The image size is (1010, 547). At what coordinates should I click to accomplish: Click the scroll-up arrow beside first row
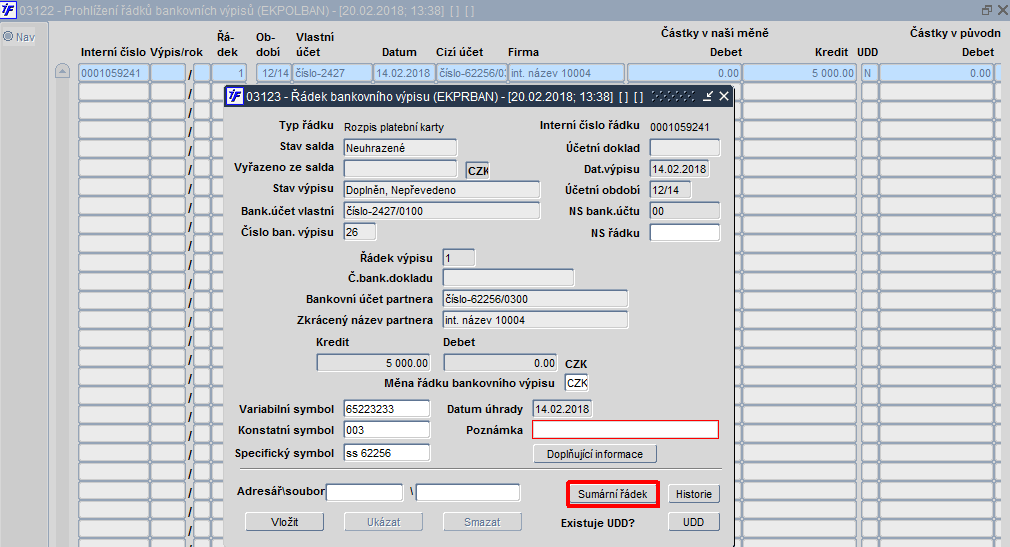[62, 72]
